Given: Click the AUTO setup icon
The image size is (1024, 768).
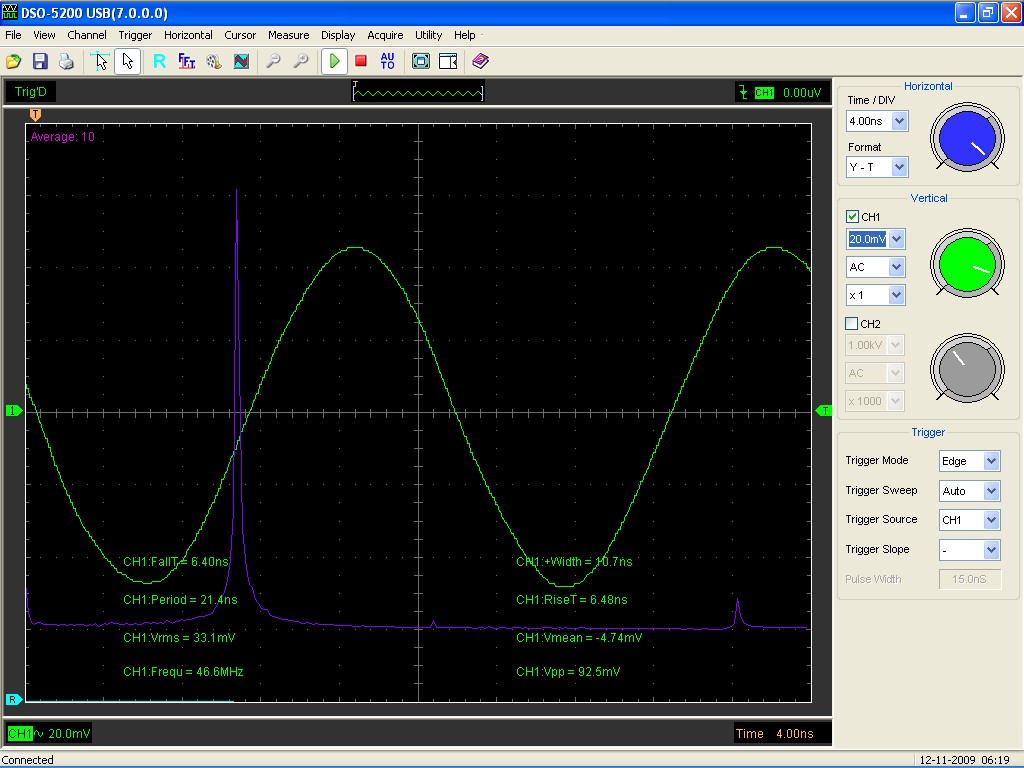Looking at the screenshot, I should click(x=388, y=61).
